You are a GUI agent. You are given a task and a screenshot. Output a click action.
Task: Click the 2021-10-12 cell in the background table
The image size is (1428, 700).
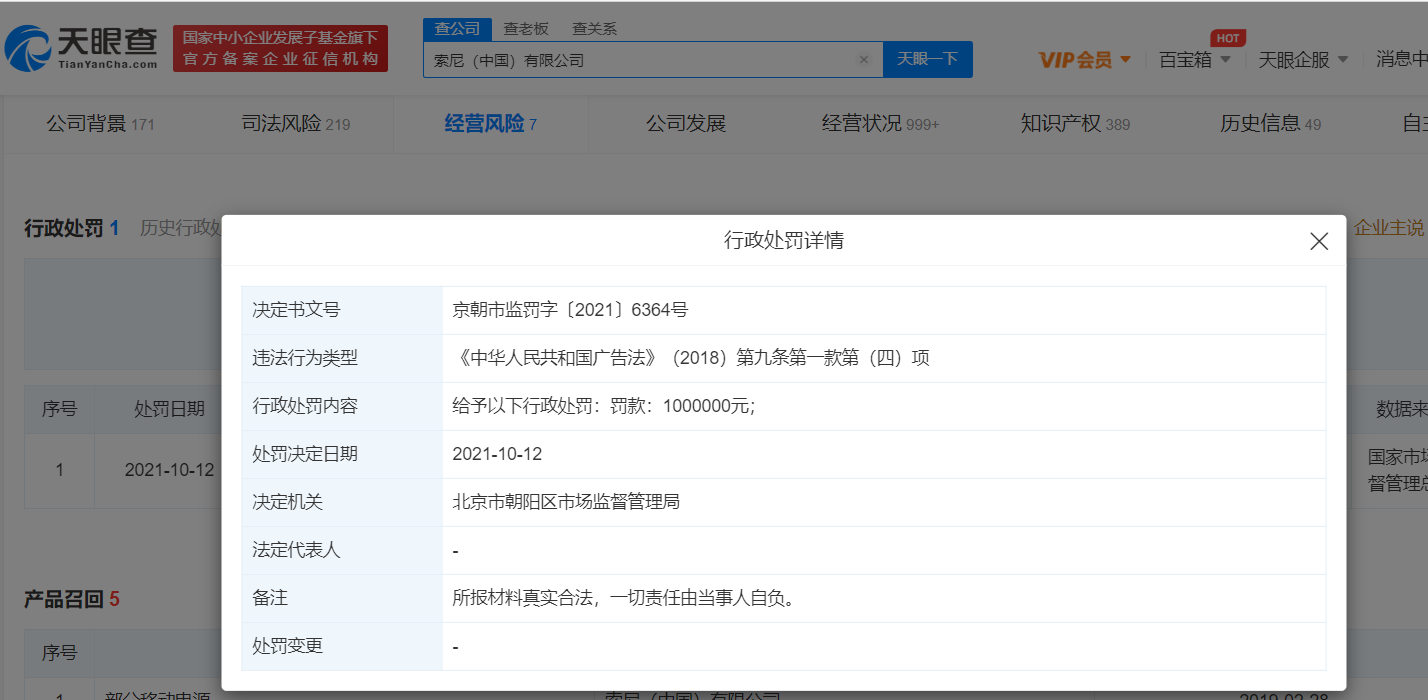(169, 469)
